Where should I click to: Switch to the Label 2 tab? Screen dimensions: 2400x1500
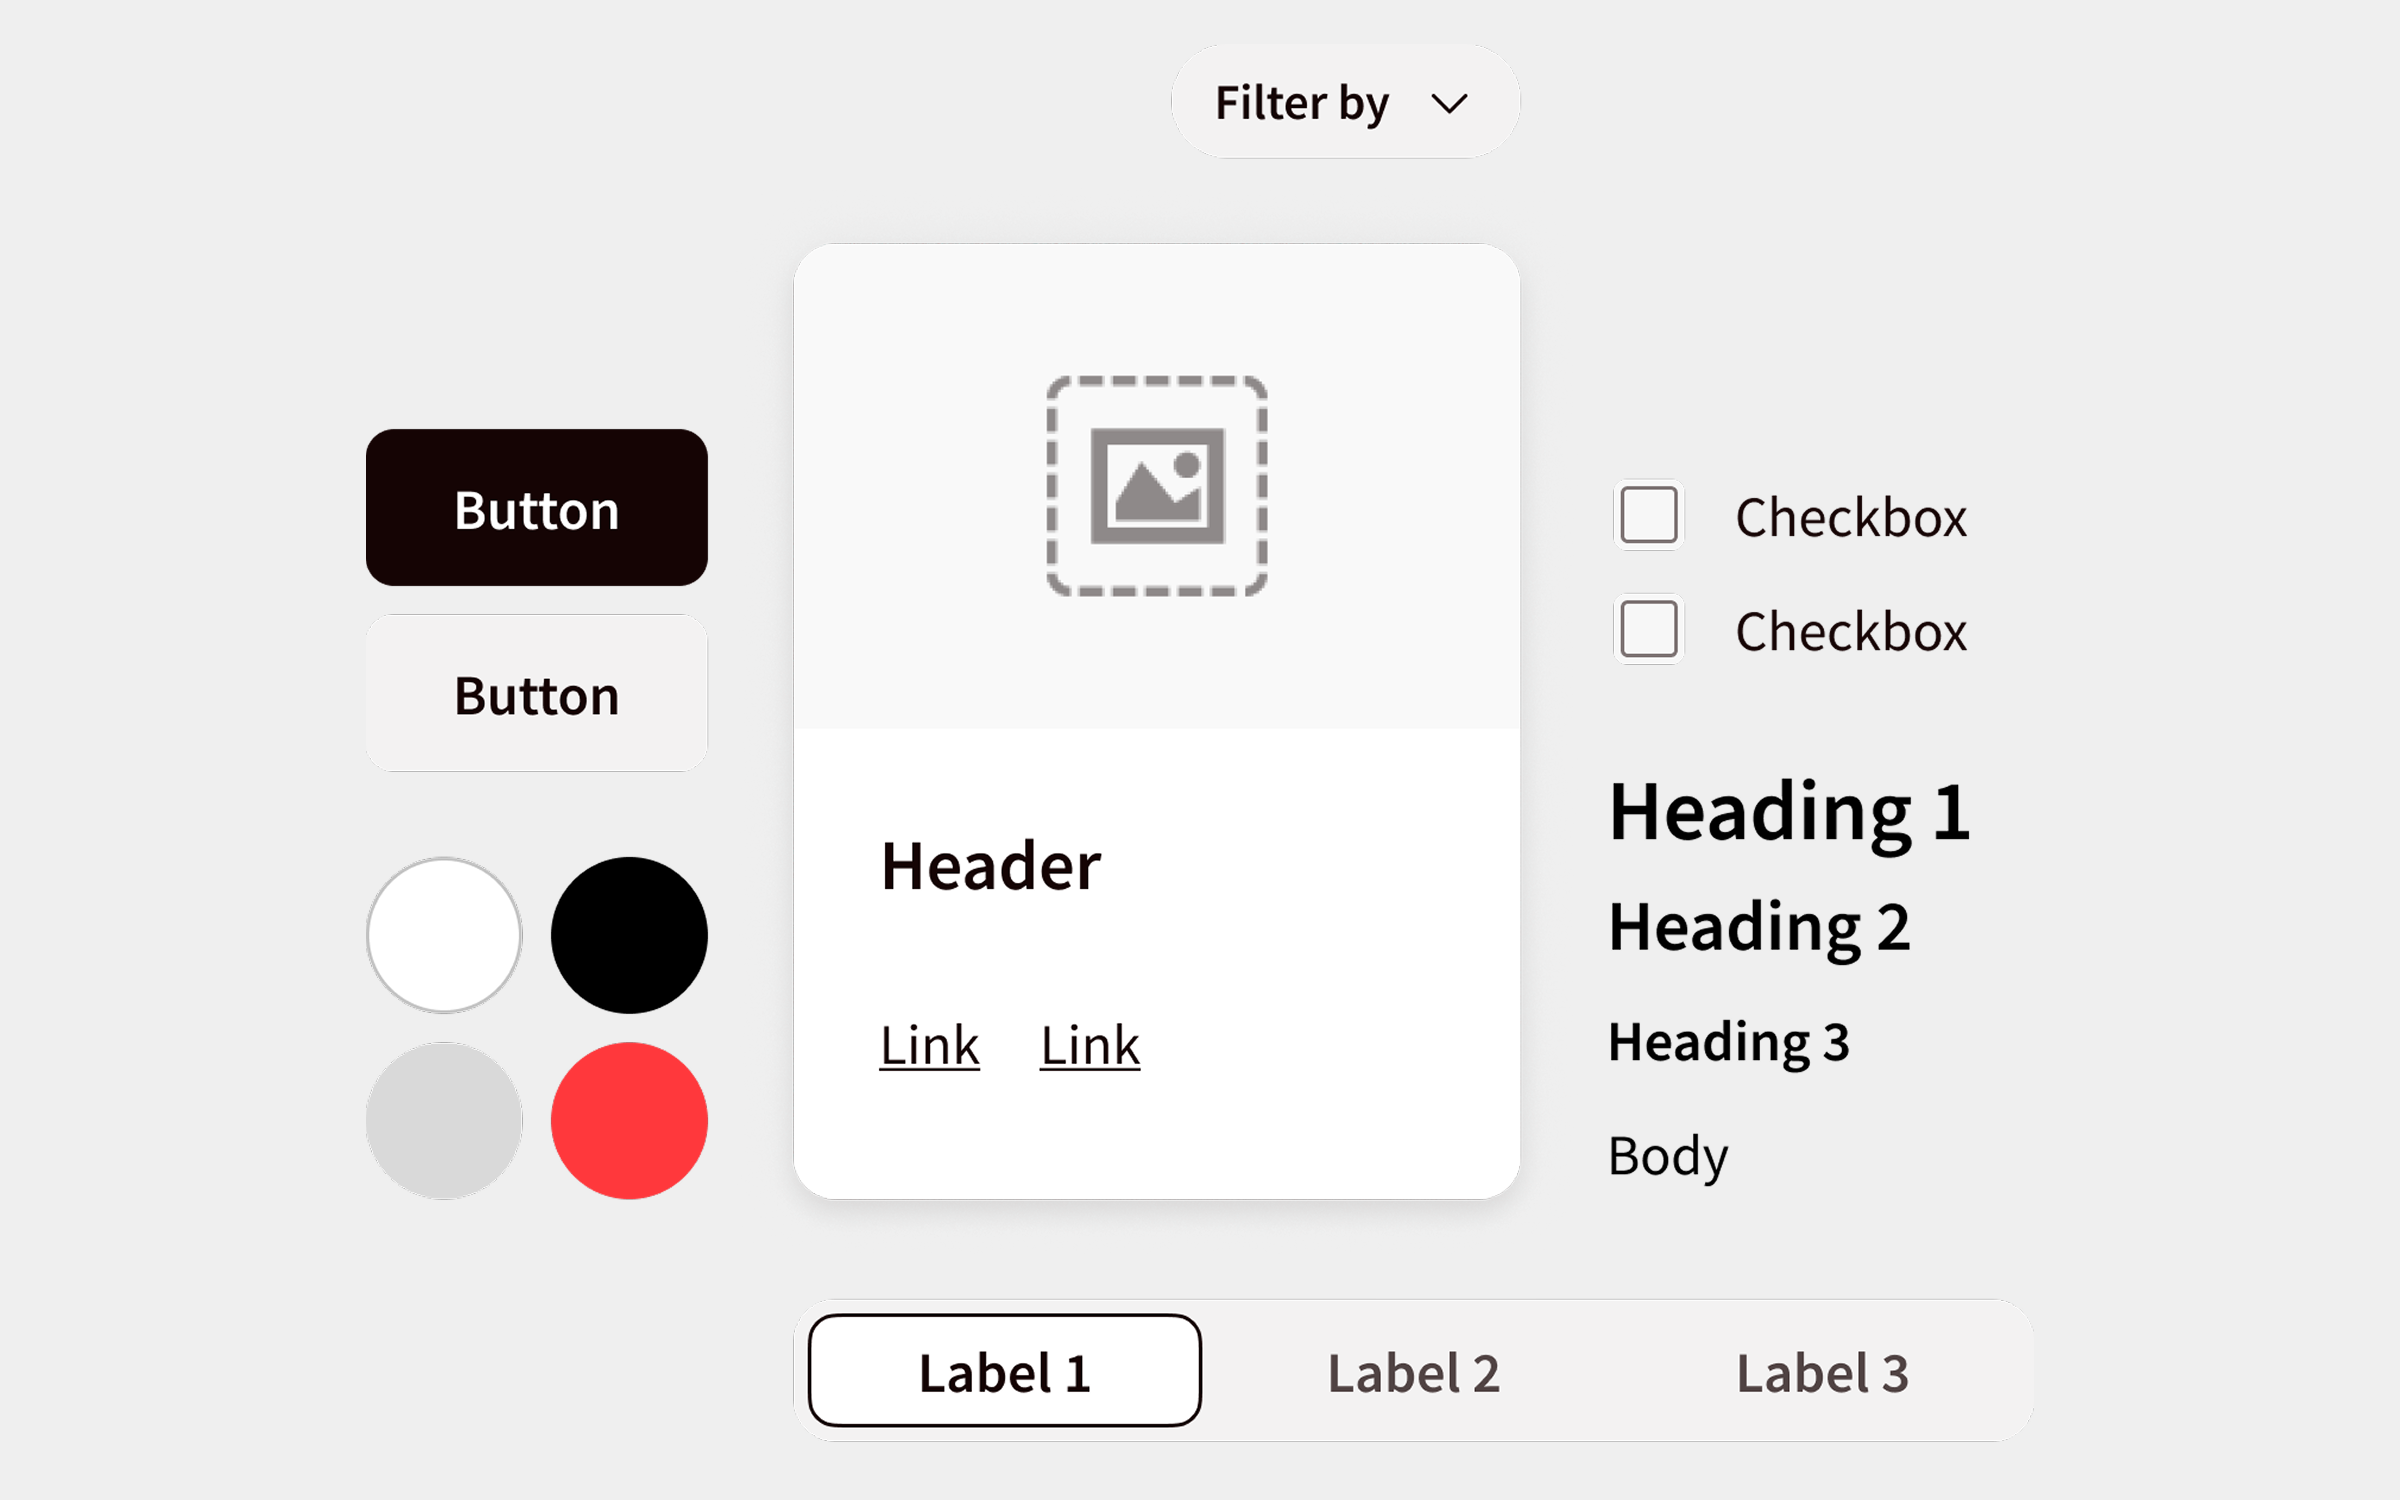coord(1413,1372)
